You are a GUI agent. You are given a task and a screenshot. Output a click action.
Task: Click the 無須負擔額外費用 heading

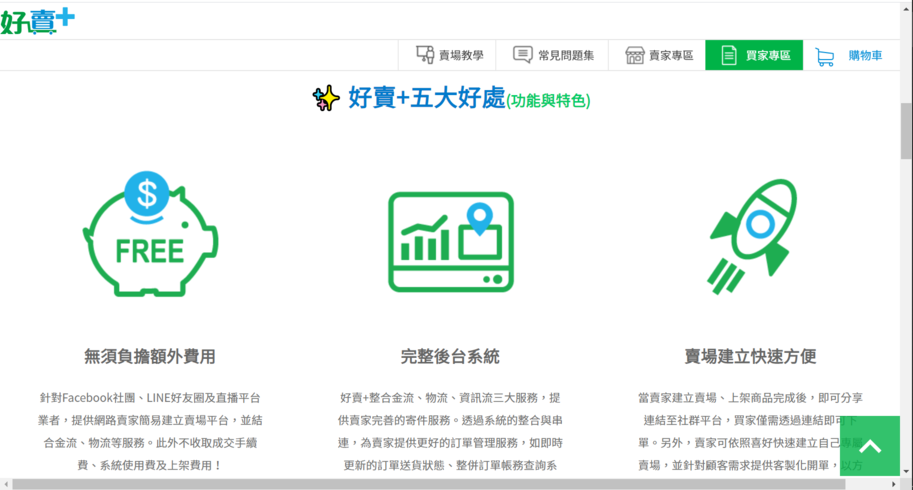150,356
